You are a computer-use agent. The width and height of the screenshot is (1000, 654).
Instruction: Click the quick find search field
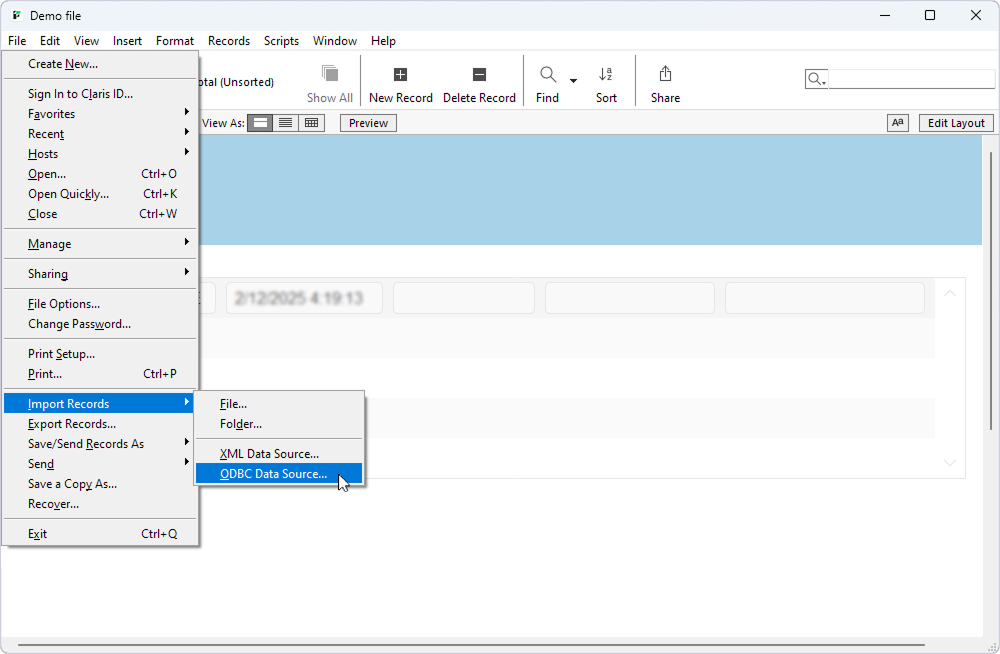click(x=911, y=79)
